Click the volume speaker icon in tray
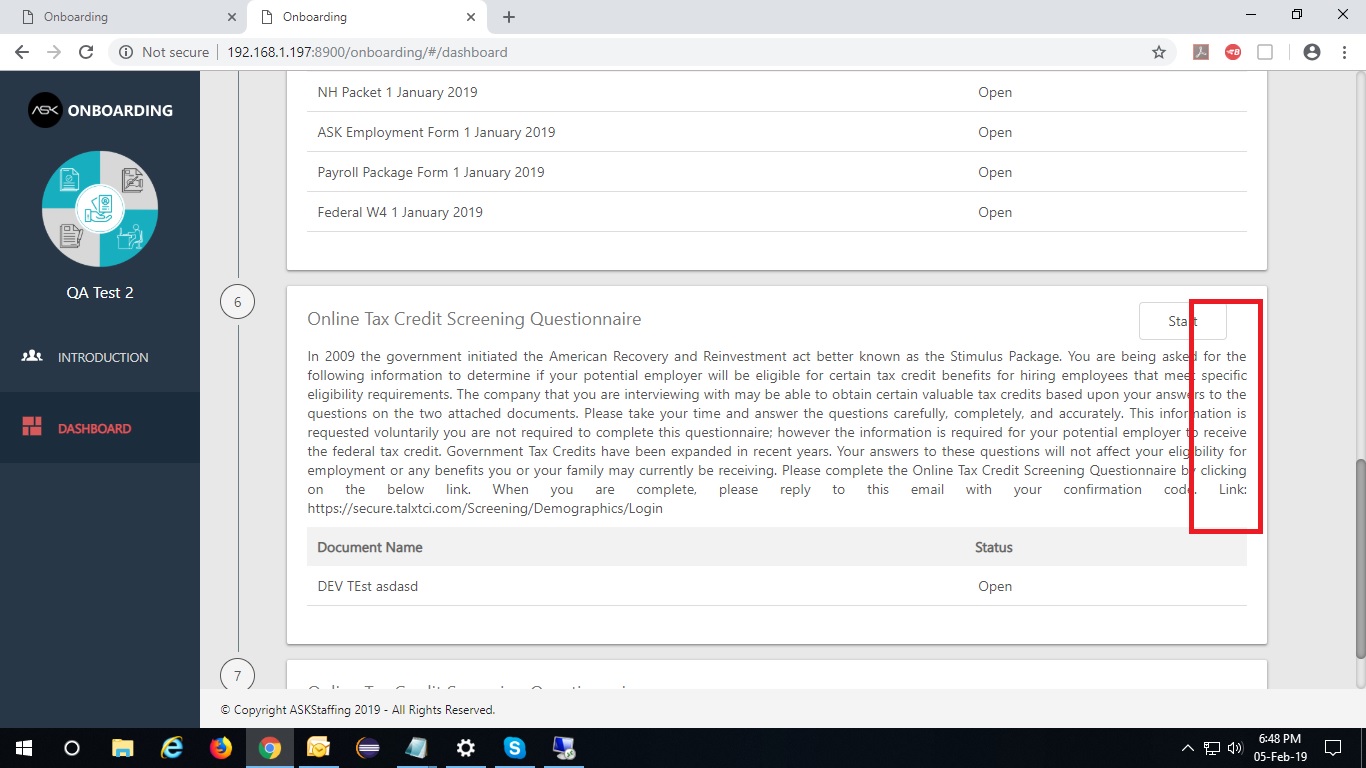 pos(1235,748)
